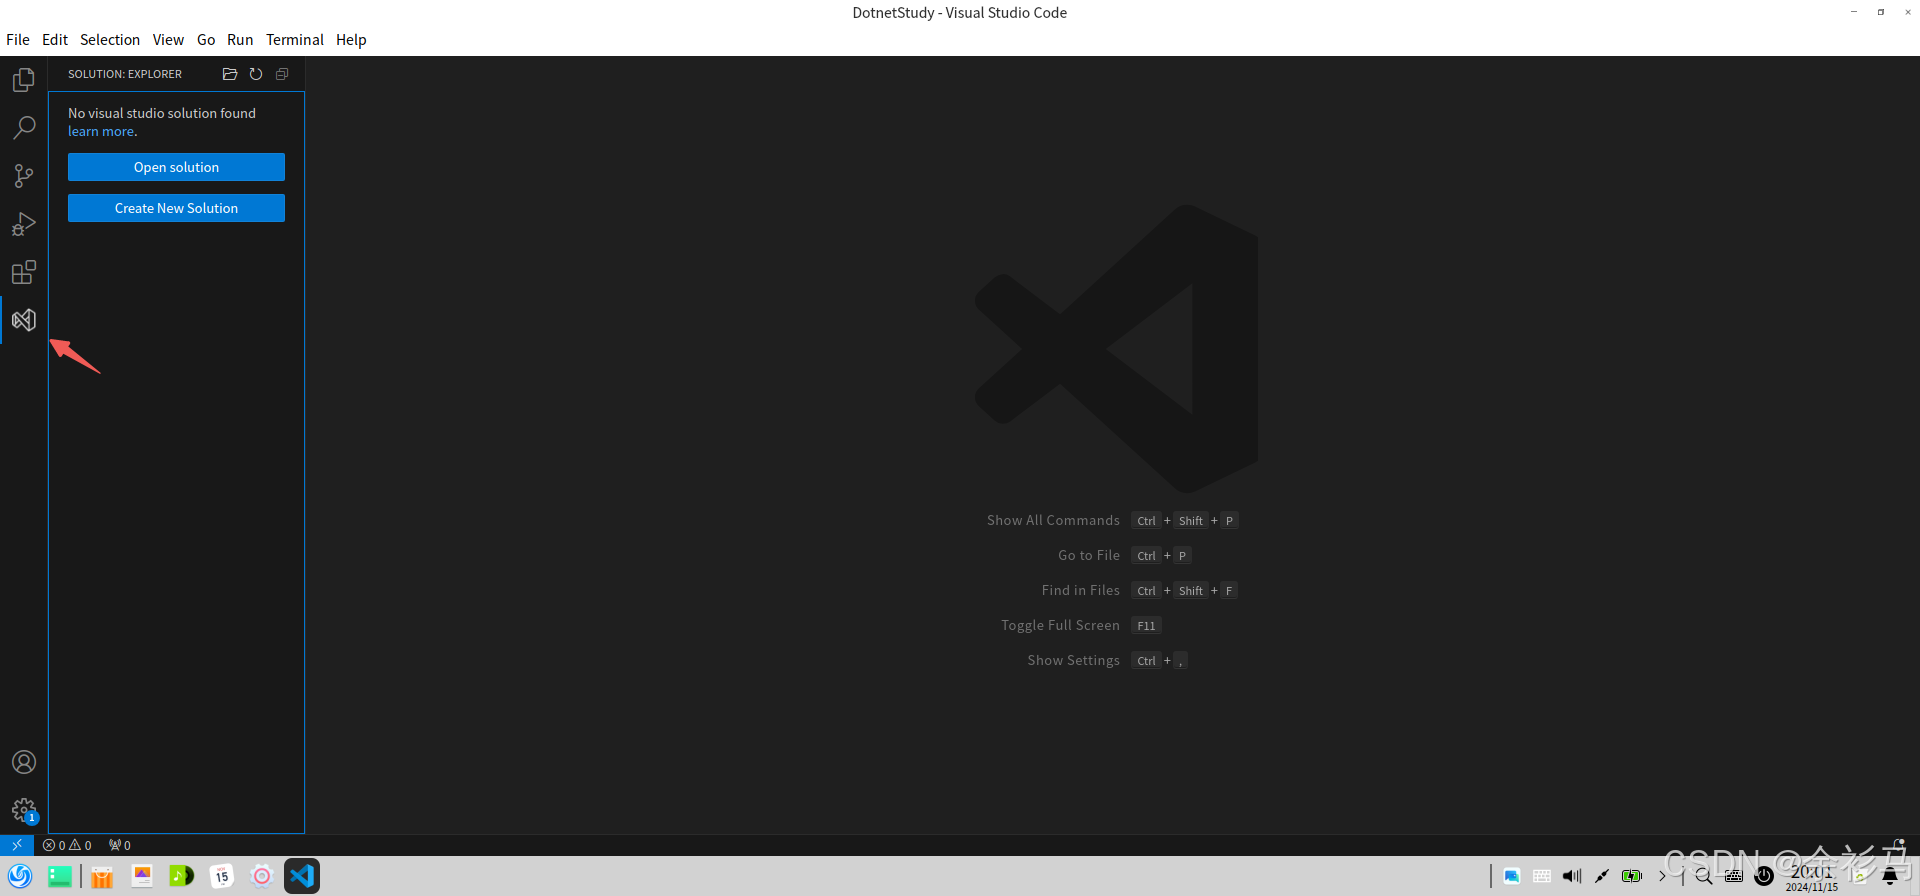The height and width of the screenshot is (896, 1920).
Task: Open the Source Control view
Action: (x=24, y=176)
